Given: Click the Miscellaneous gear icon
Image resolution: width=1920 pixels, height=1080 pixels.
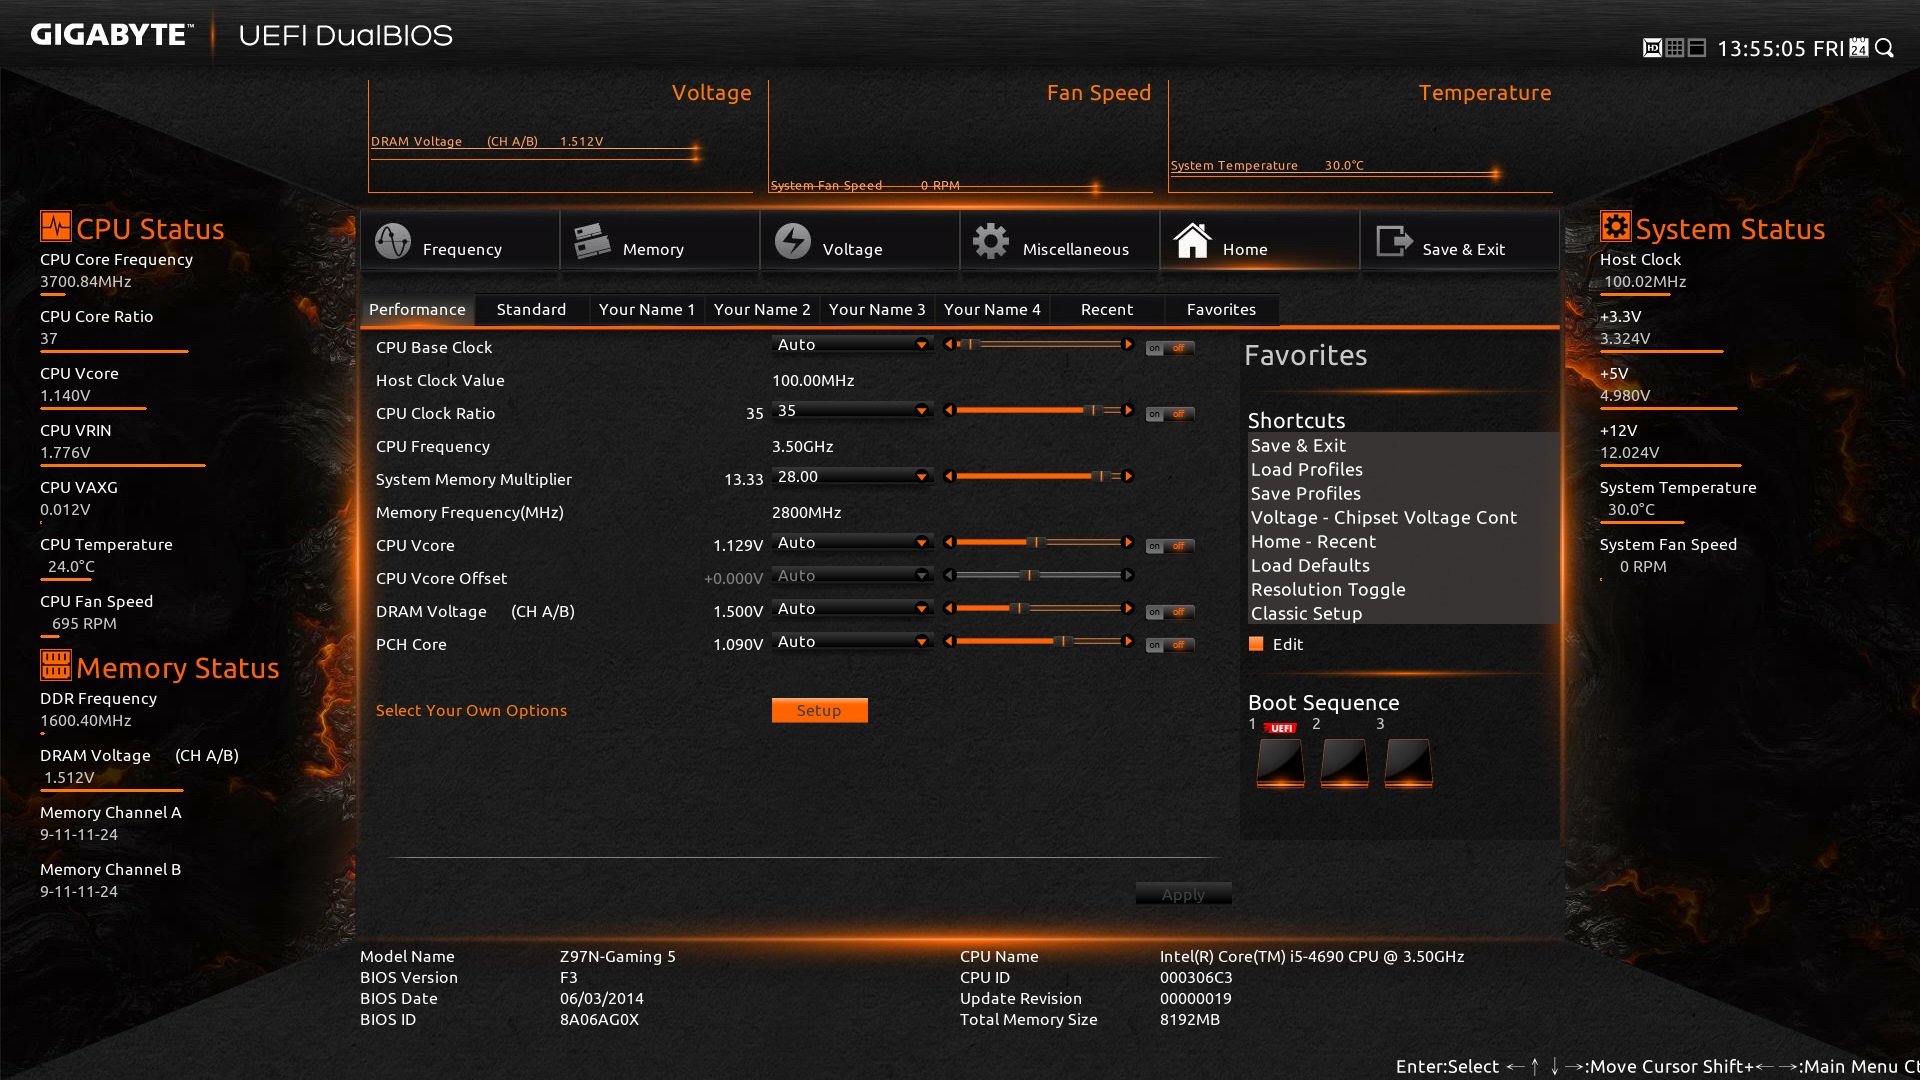Looking at the screenshot, I should click(991, 241).
